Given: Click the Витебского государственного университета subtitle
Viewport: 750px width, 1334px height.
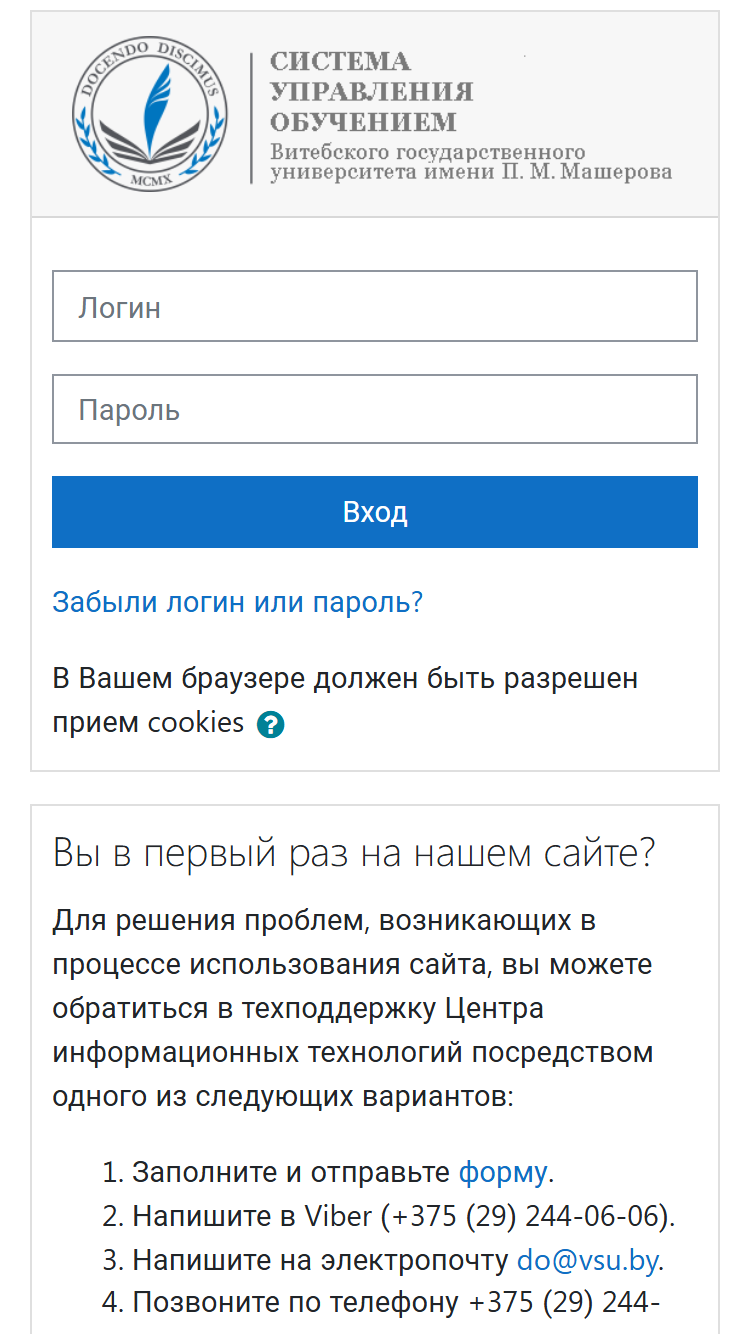Looking at the screenshot, I should (x=470, y=162).
